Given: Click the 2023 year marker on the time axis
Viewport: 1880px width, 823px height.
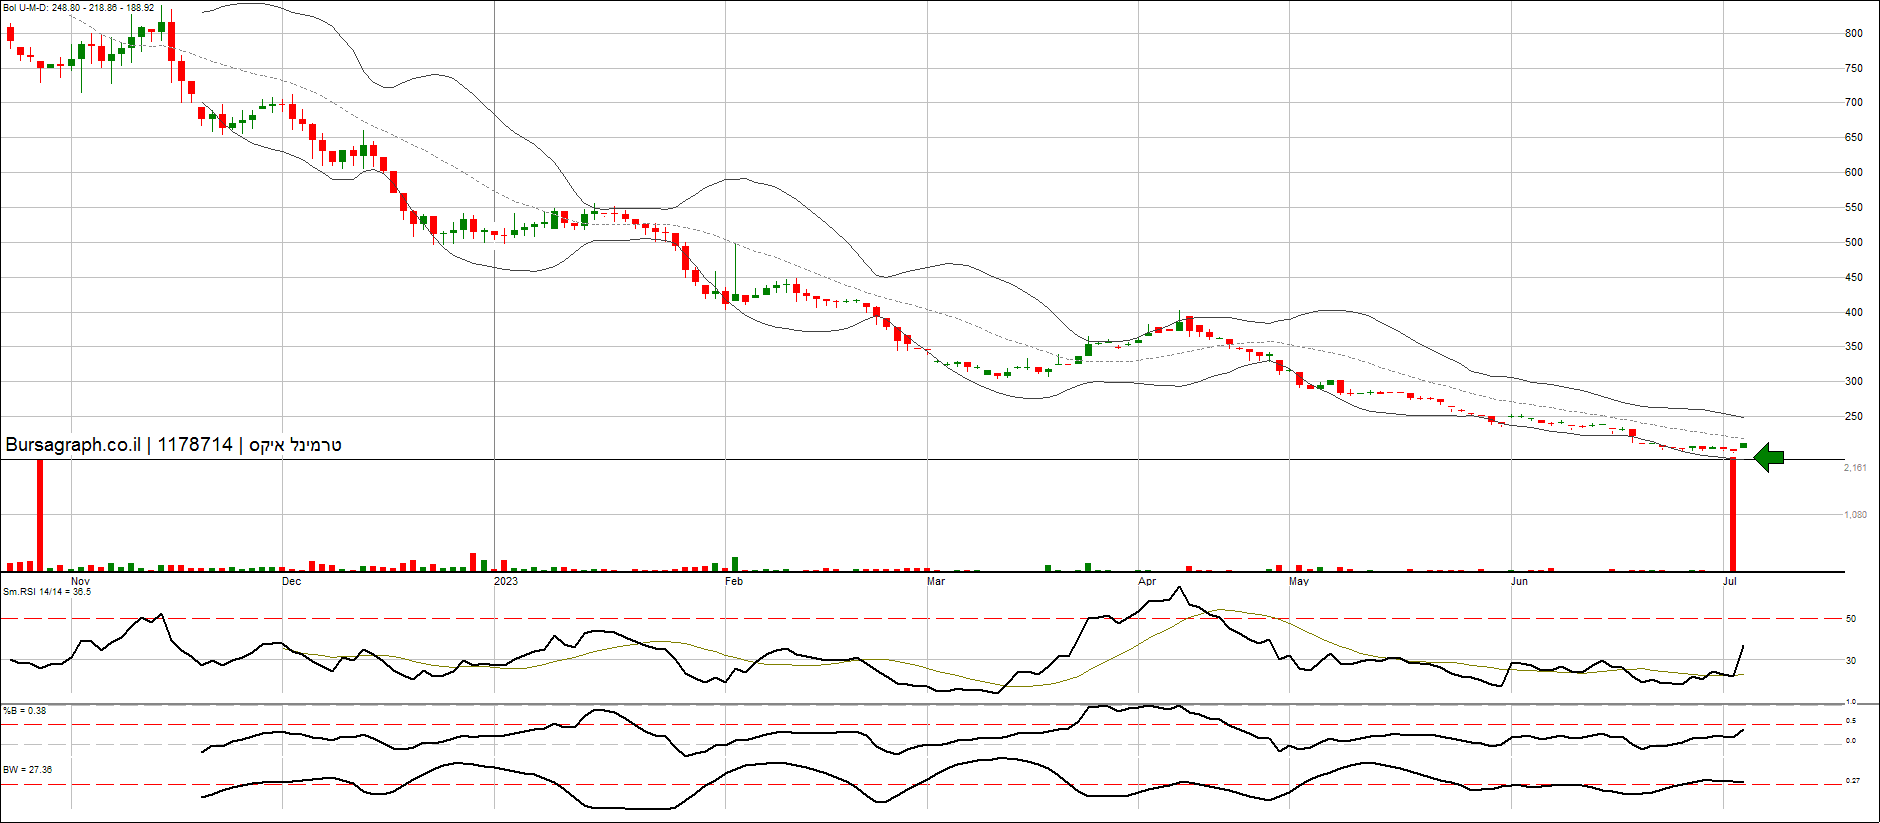Looking at the screenshot, I should pyautogui.click(x=506, y=581).
